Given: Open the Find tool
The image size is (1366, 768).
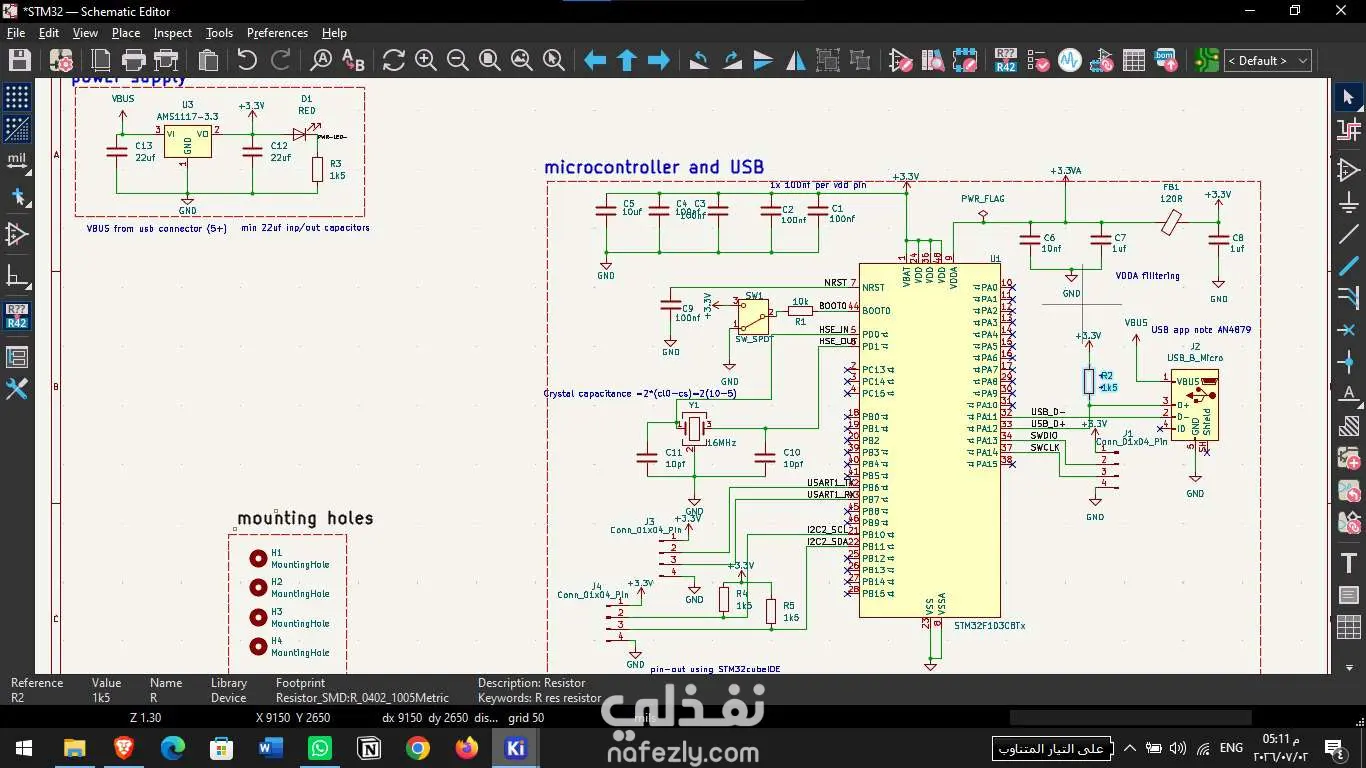Looking at the screenshot, I should tap(322, 60).
